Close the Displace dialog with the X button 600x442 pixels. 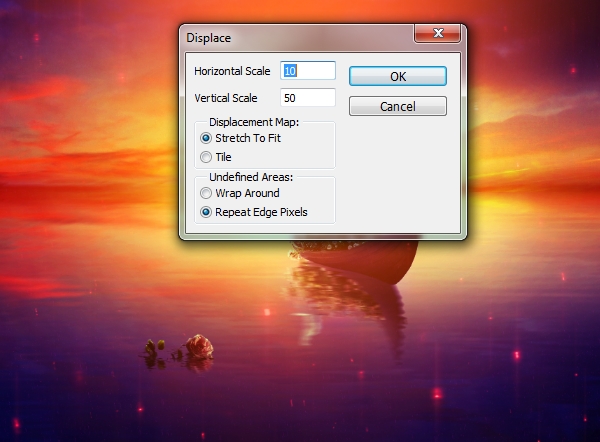pyautogui.click(x=437, y=33)
